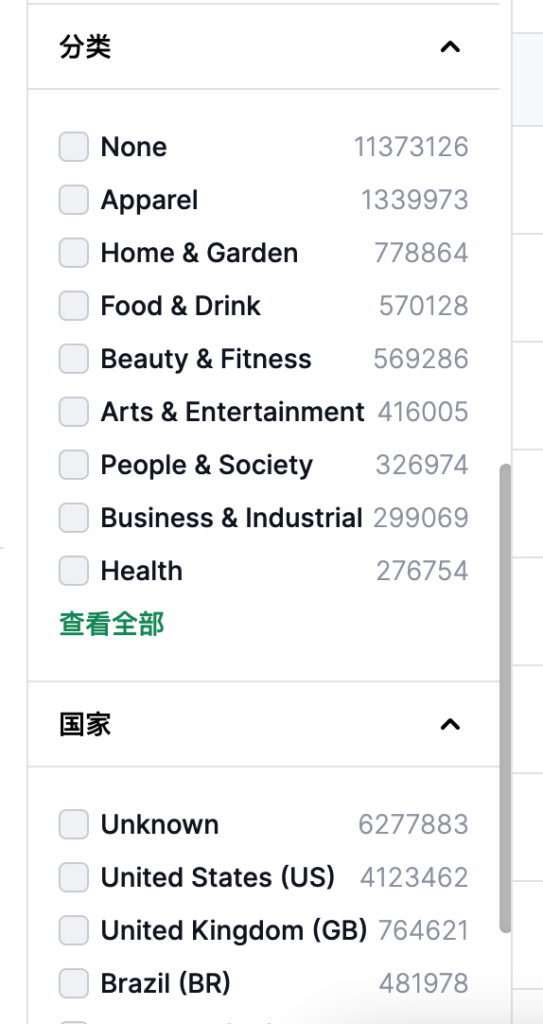
Task: Check the Arts & Entertainment checkbox
Action: coord(74,411)
